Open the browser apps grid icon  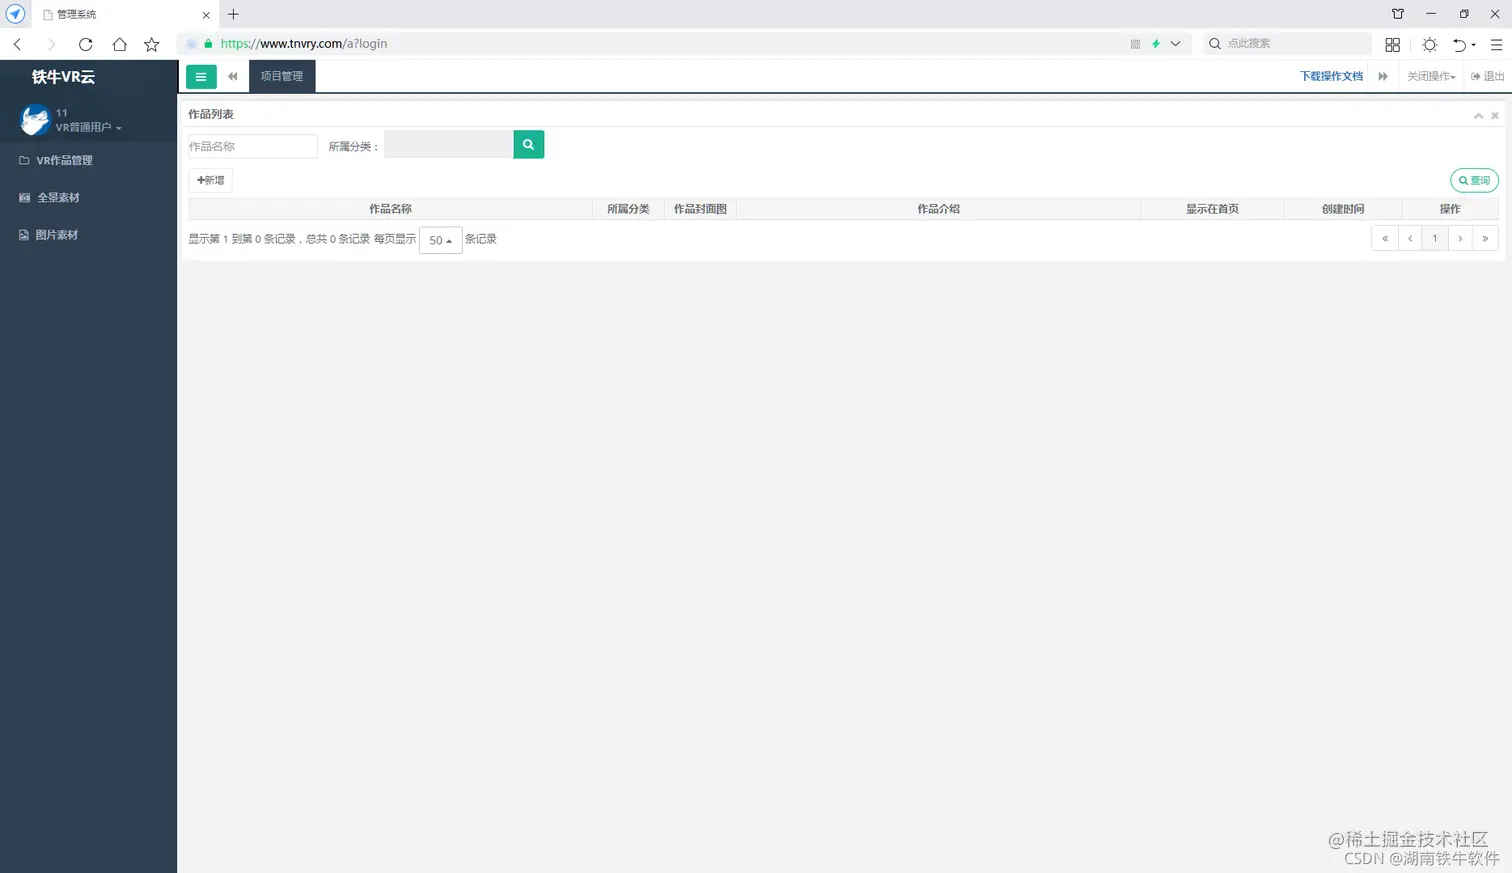pyautogui.click(x=1392, y=45)
